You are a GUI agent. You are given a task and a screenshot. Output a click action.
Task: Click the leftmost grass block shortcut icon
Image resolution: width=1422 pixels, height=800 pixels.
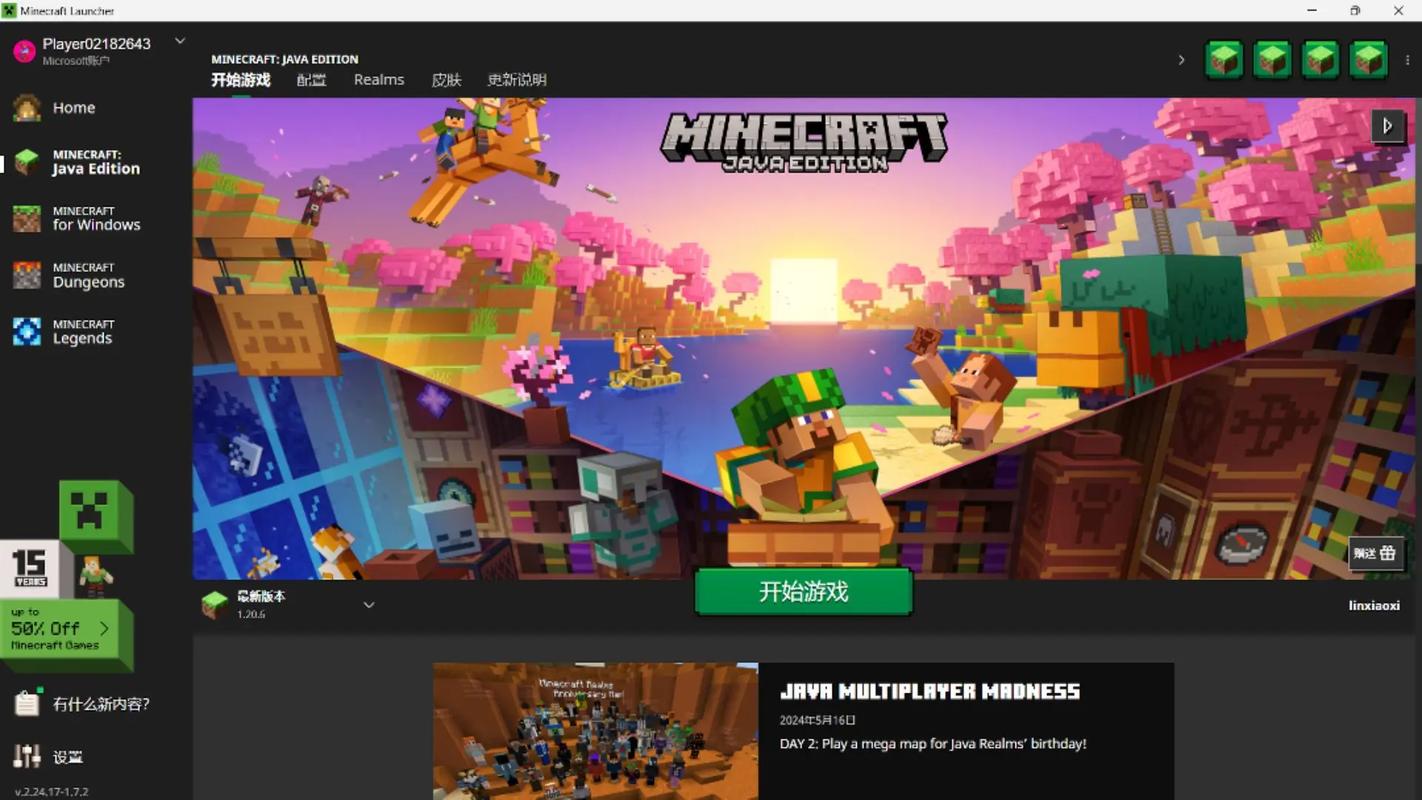1224,60
